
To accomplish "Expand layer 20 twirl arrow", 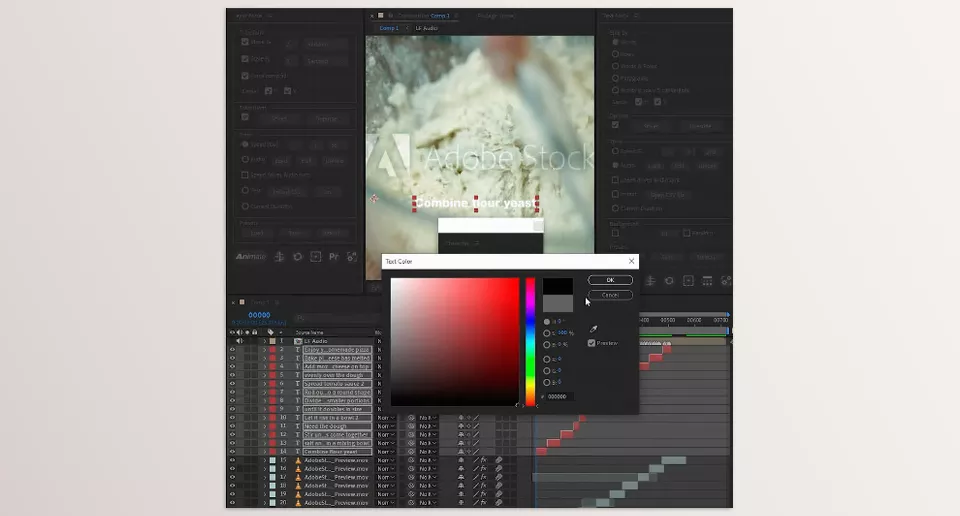I will click(265, 503).
